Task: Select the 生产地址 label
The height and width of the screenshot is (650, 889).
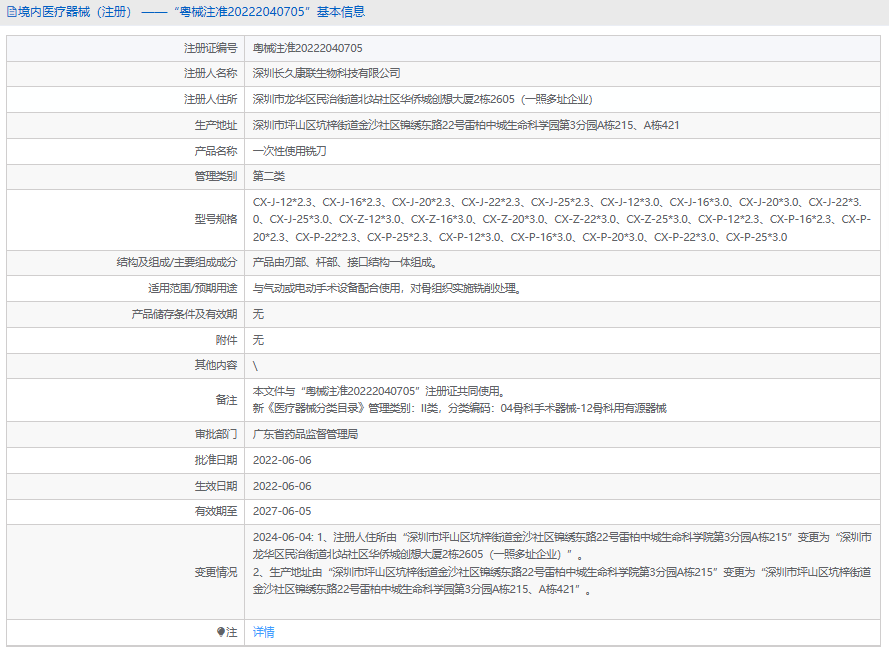Action: [216, 125]
